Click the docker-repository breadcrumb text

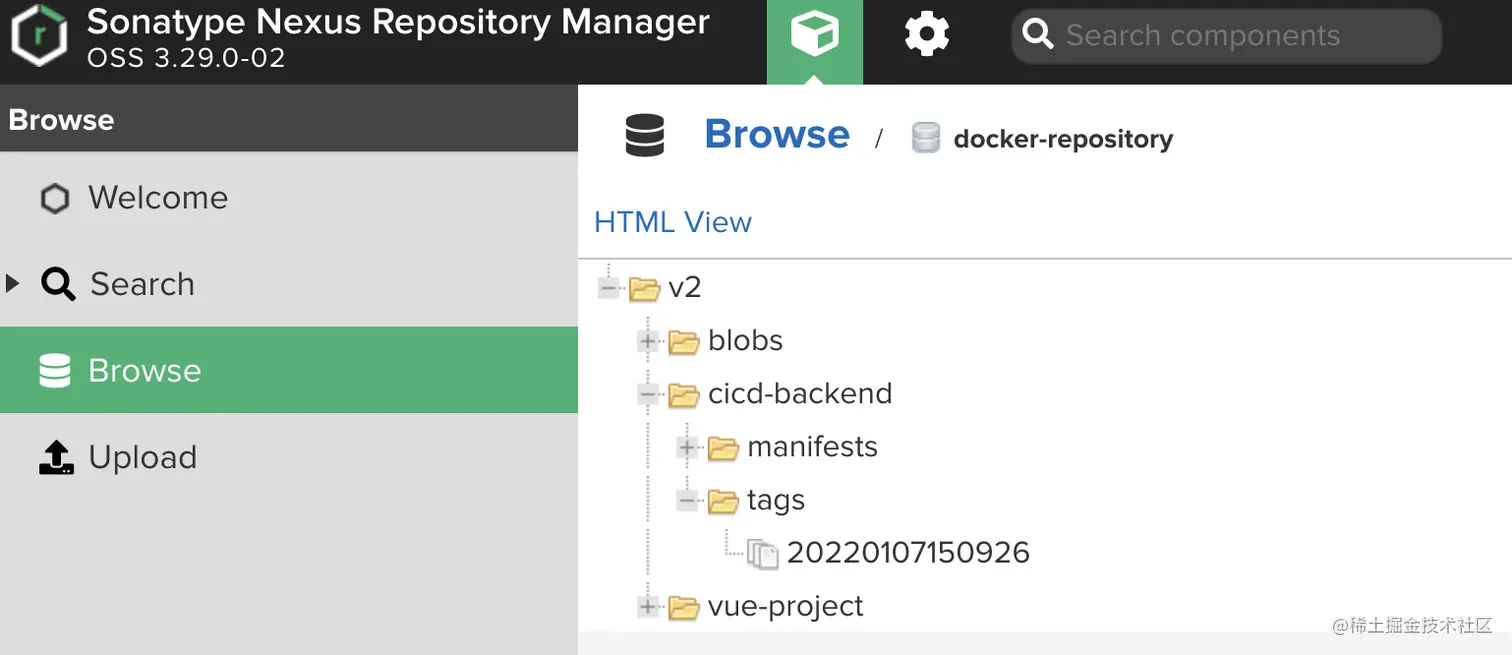click(x=1063, y=138)
